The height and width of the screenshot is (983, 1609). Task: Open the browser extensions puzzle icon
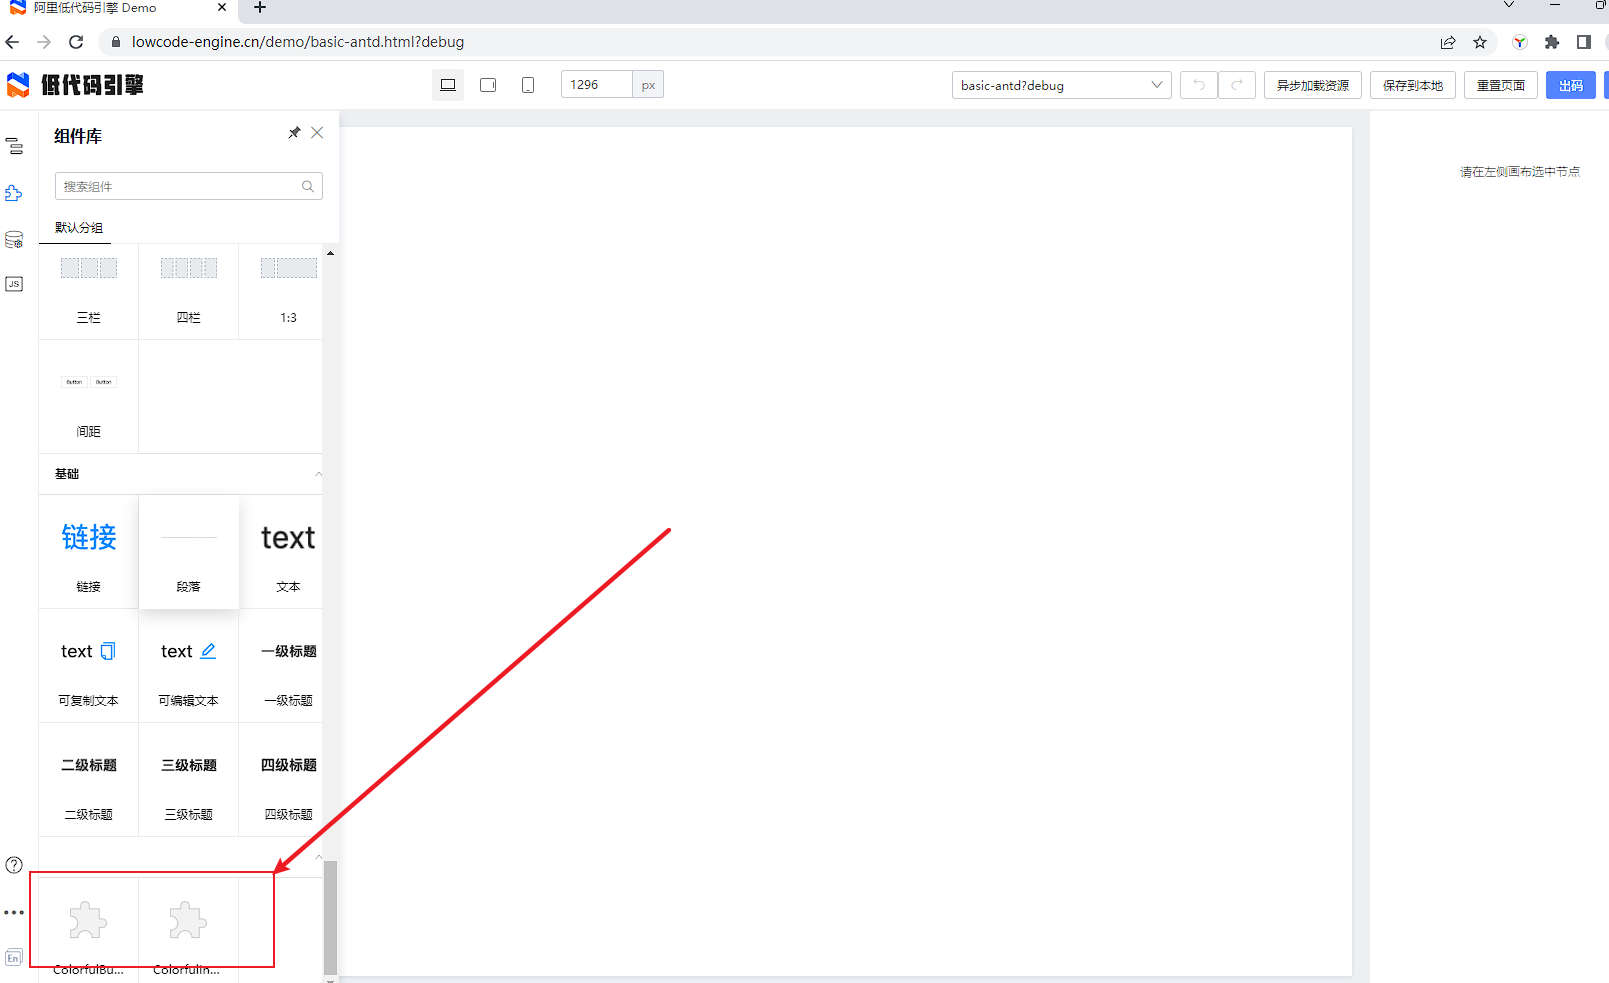coord(1552,42)
